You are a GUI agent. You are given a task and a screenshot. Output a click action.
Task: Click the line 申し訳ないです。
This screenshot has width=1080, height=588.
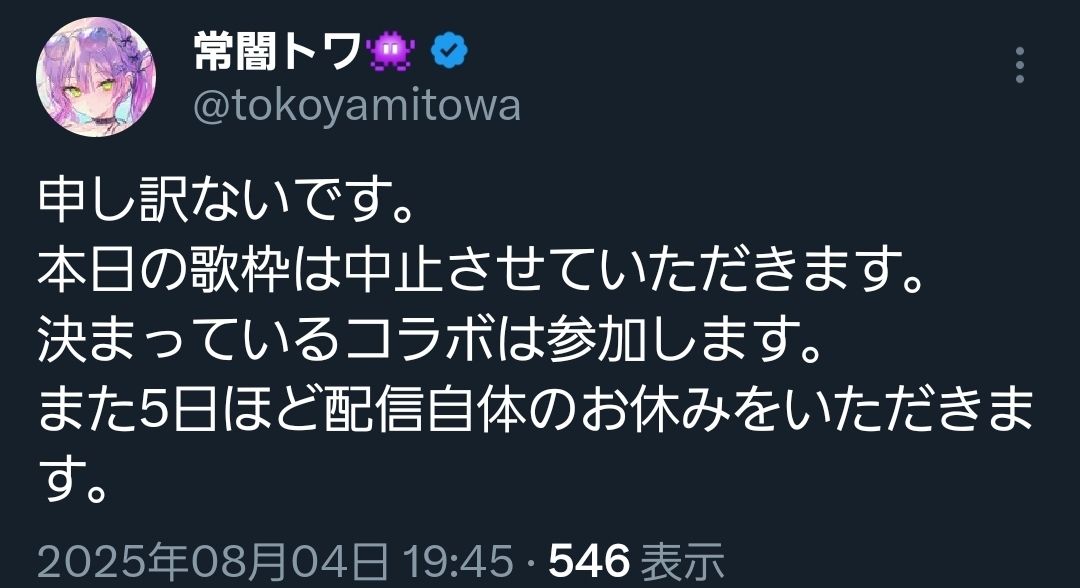226,201
